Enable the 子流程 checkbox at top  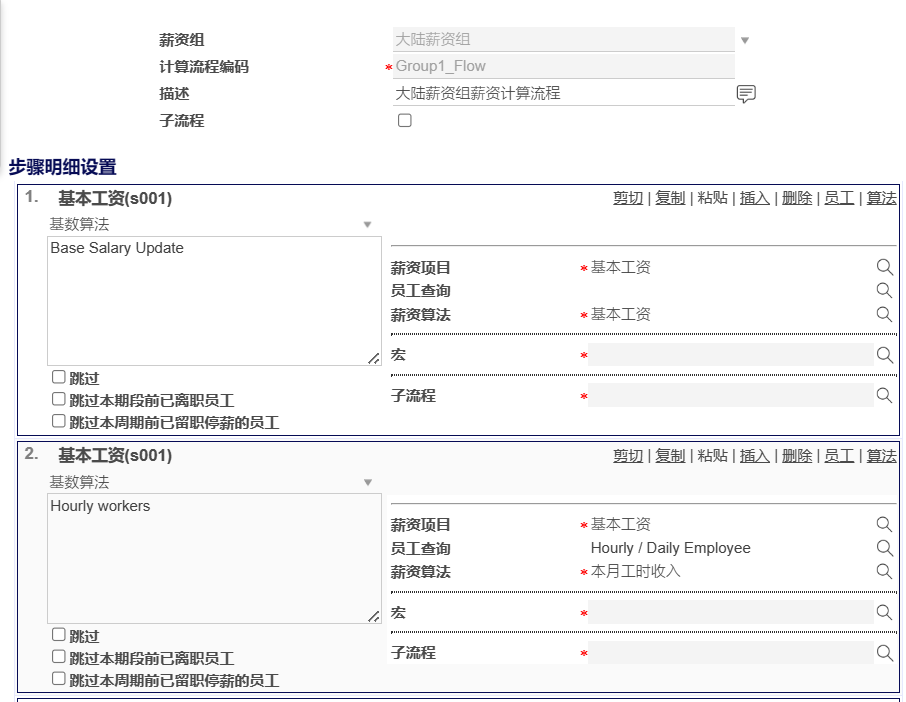[405, 121]
